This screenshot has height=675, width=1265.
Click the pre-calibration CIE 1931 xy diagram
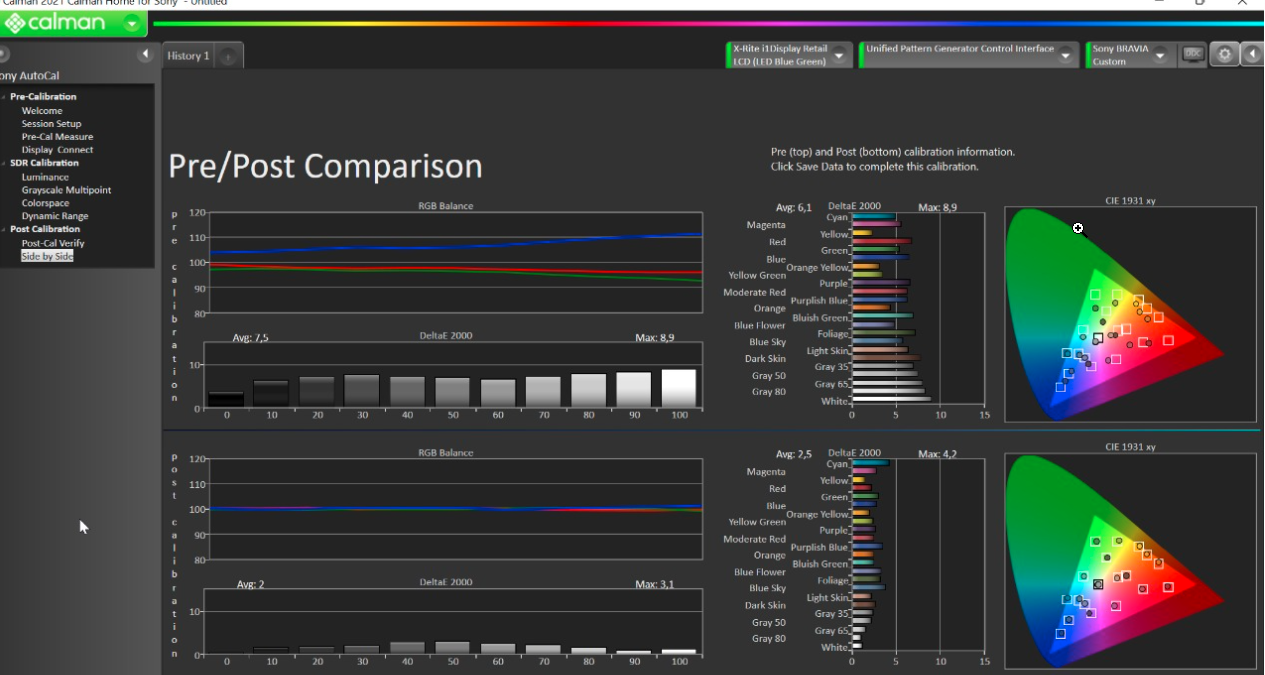tap(1130, 313)
